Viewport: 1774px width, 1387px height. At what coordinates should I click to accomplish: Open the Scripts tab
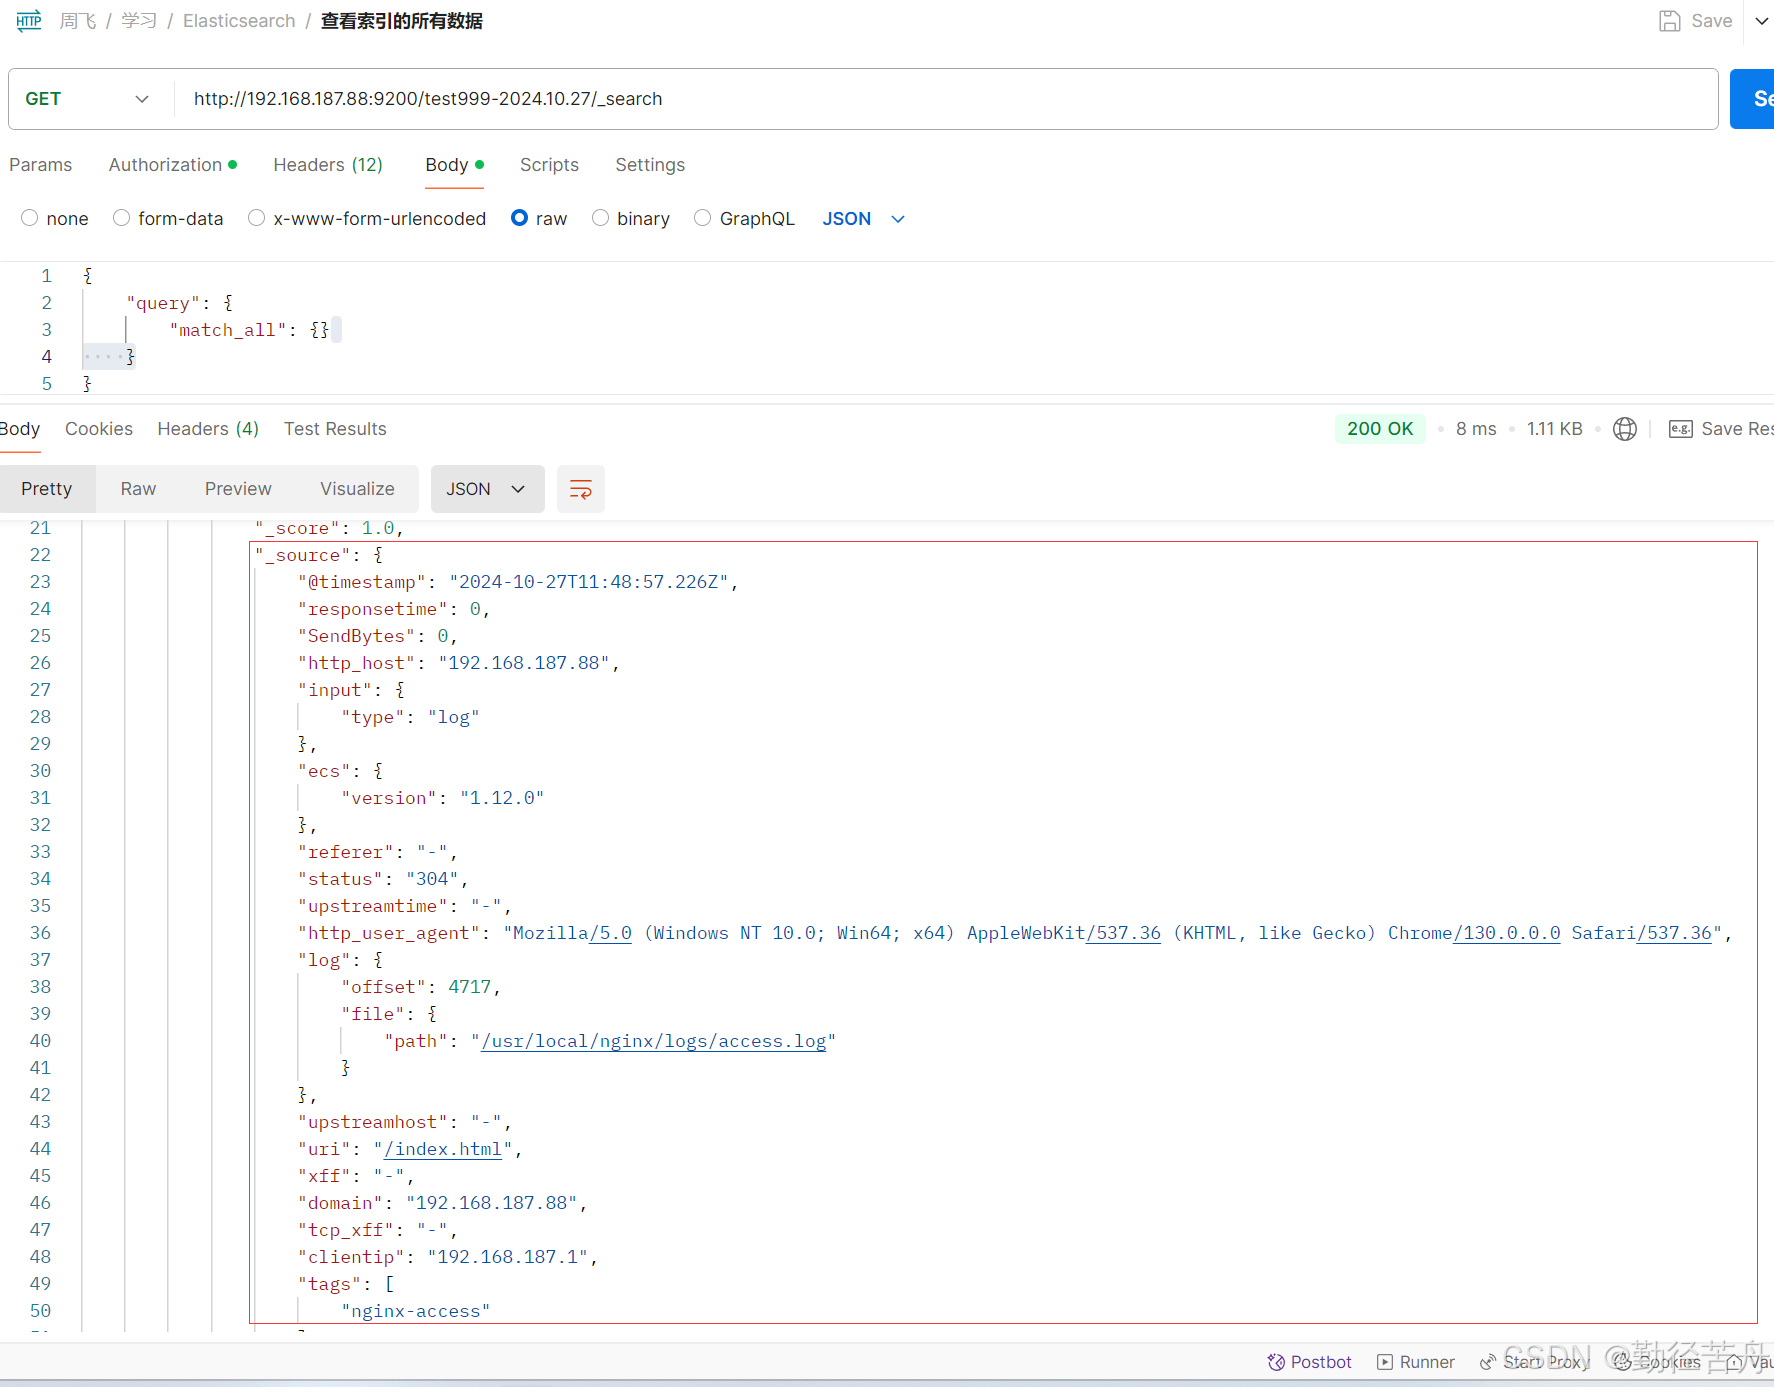click(549, 165)
